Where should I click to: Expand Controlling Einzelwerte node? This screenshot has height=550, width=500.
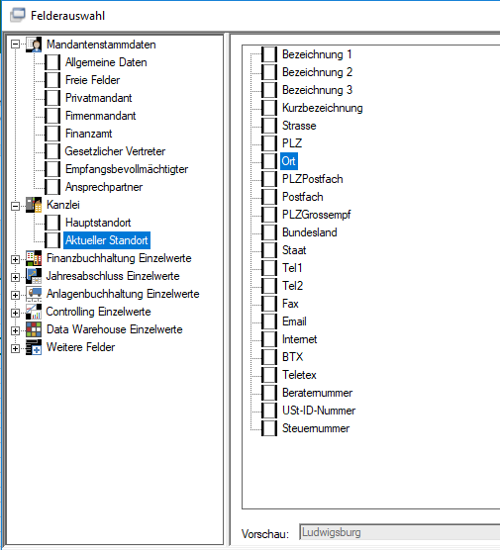click(x=15, y=313)
